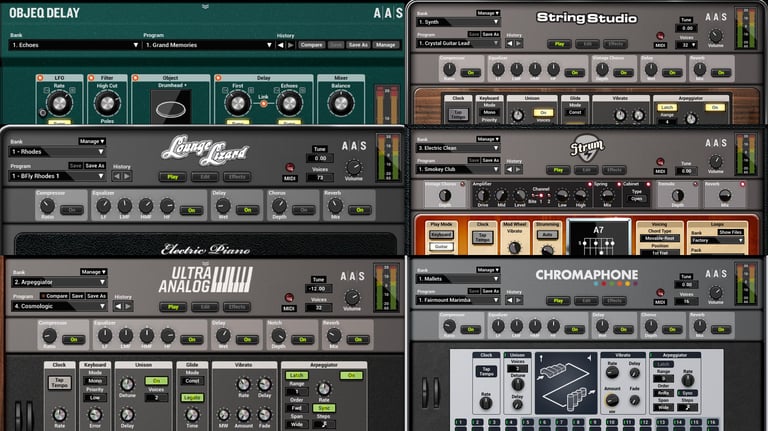The width and height of the screenshot is (768, 431).
Task: Open Bank dropdown '1. Echoes' in Objeq Delay
Action: [75, 45]
